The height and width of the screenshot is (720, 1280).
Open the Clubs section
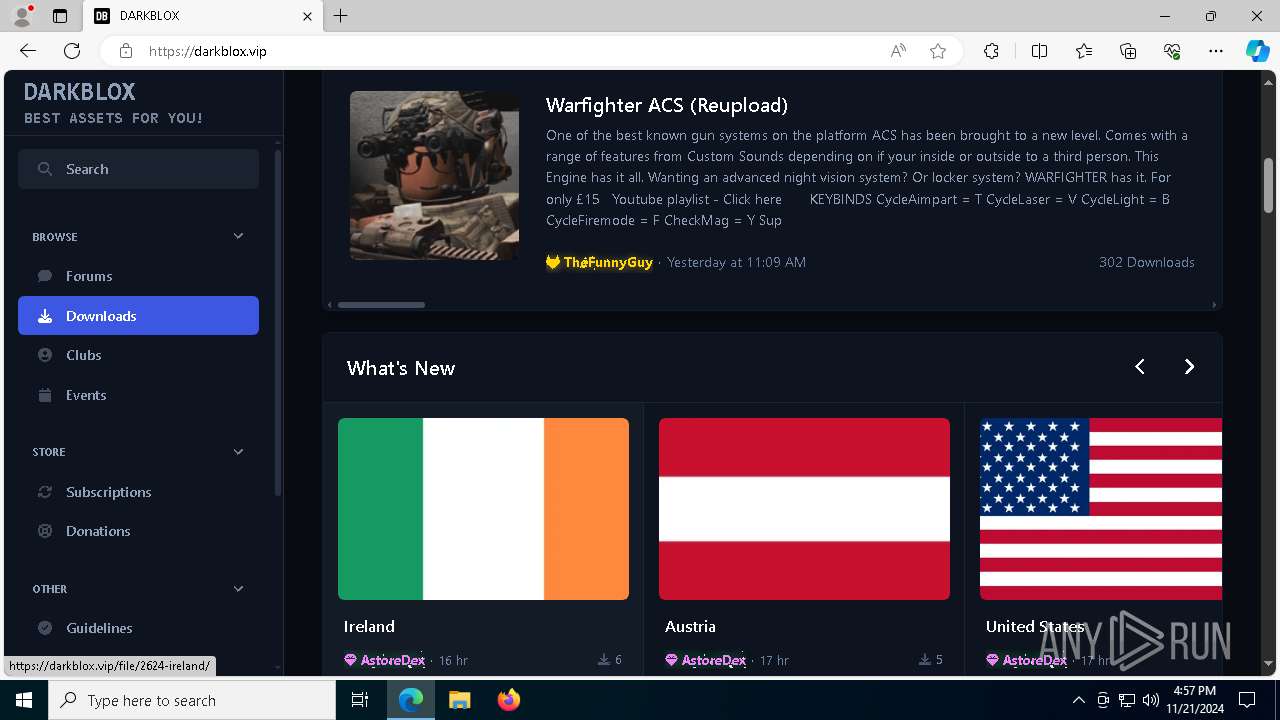click(138, 355)
